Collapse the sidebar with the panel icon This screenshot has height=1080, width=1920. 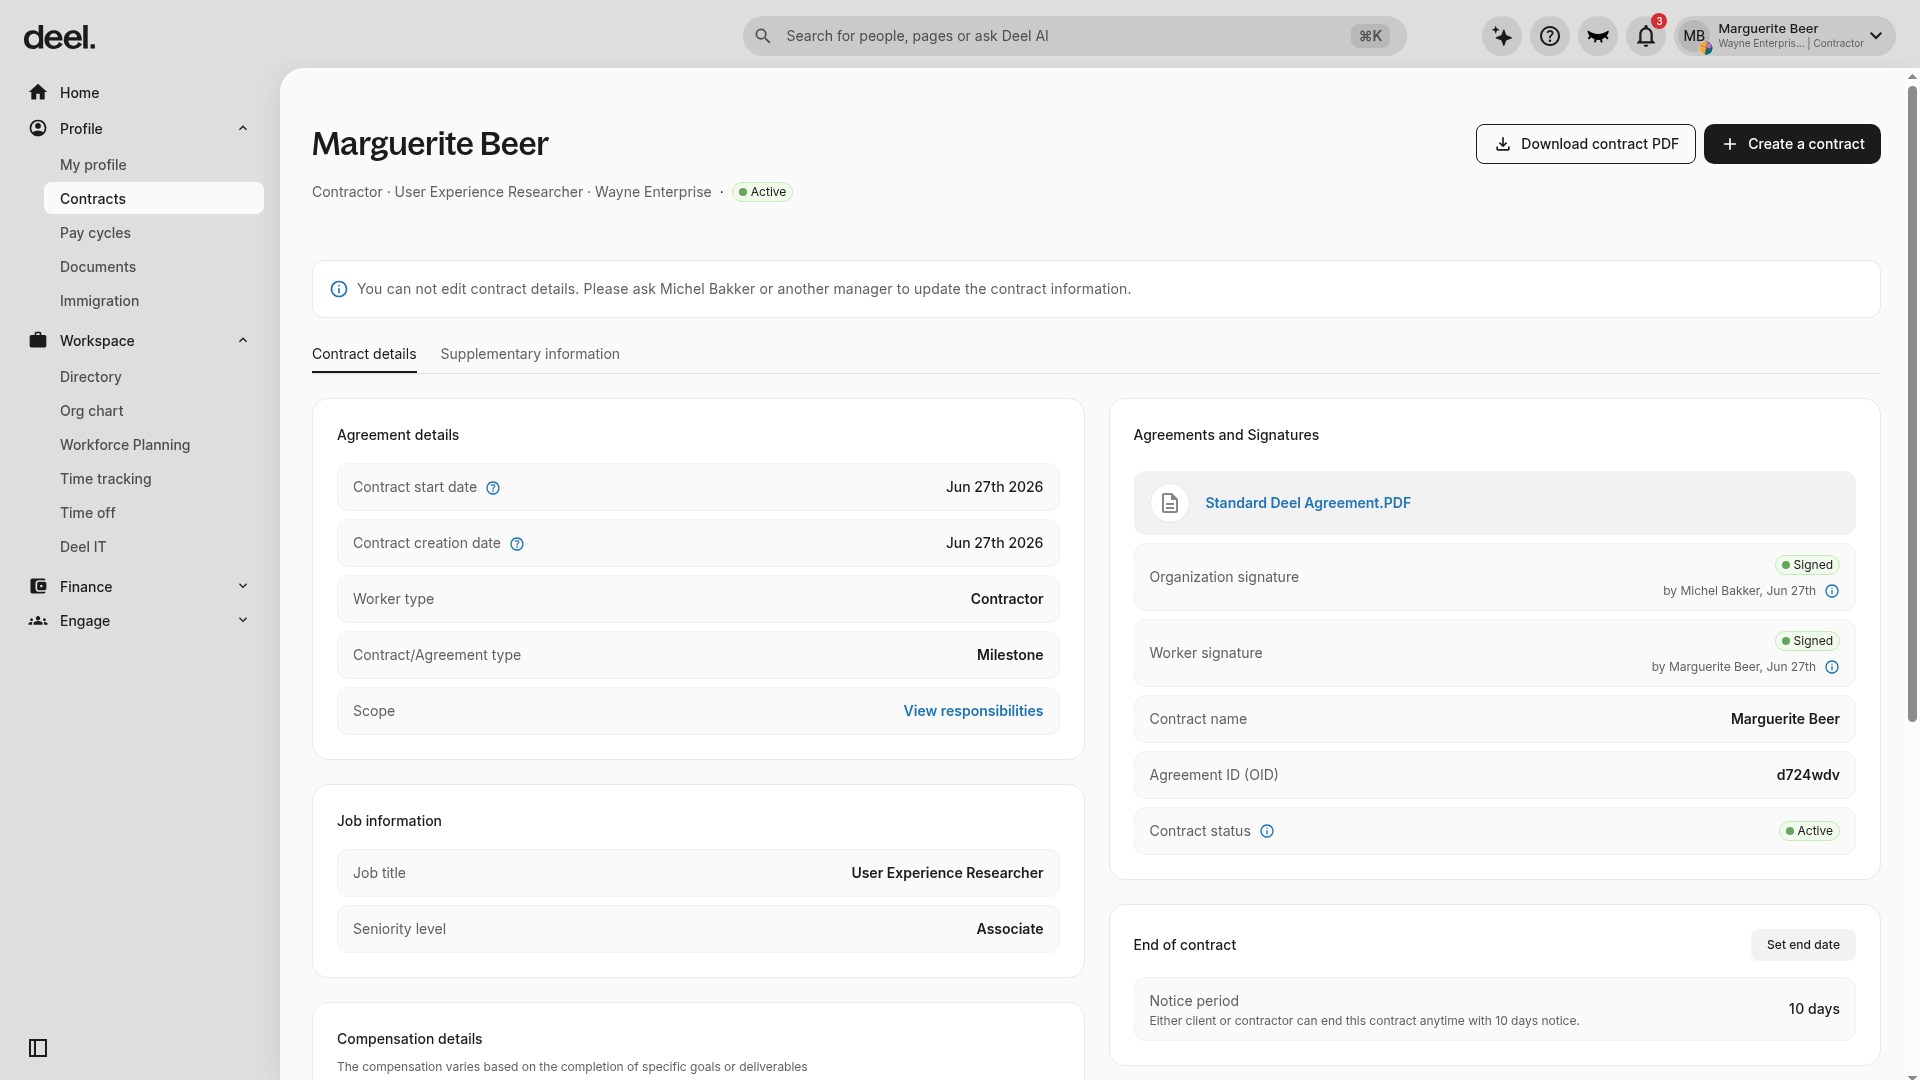[38, 1048]
